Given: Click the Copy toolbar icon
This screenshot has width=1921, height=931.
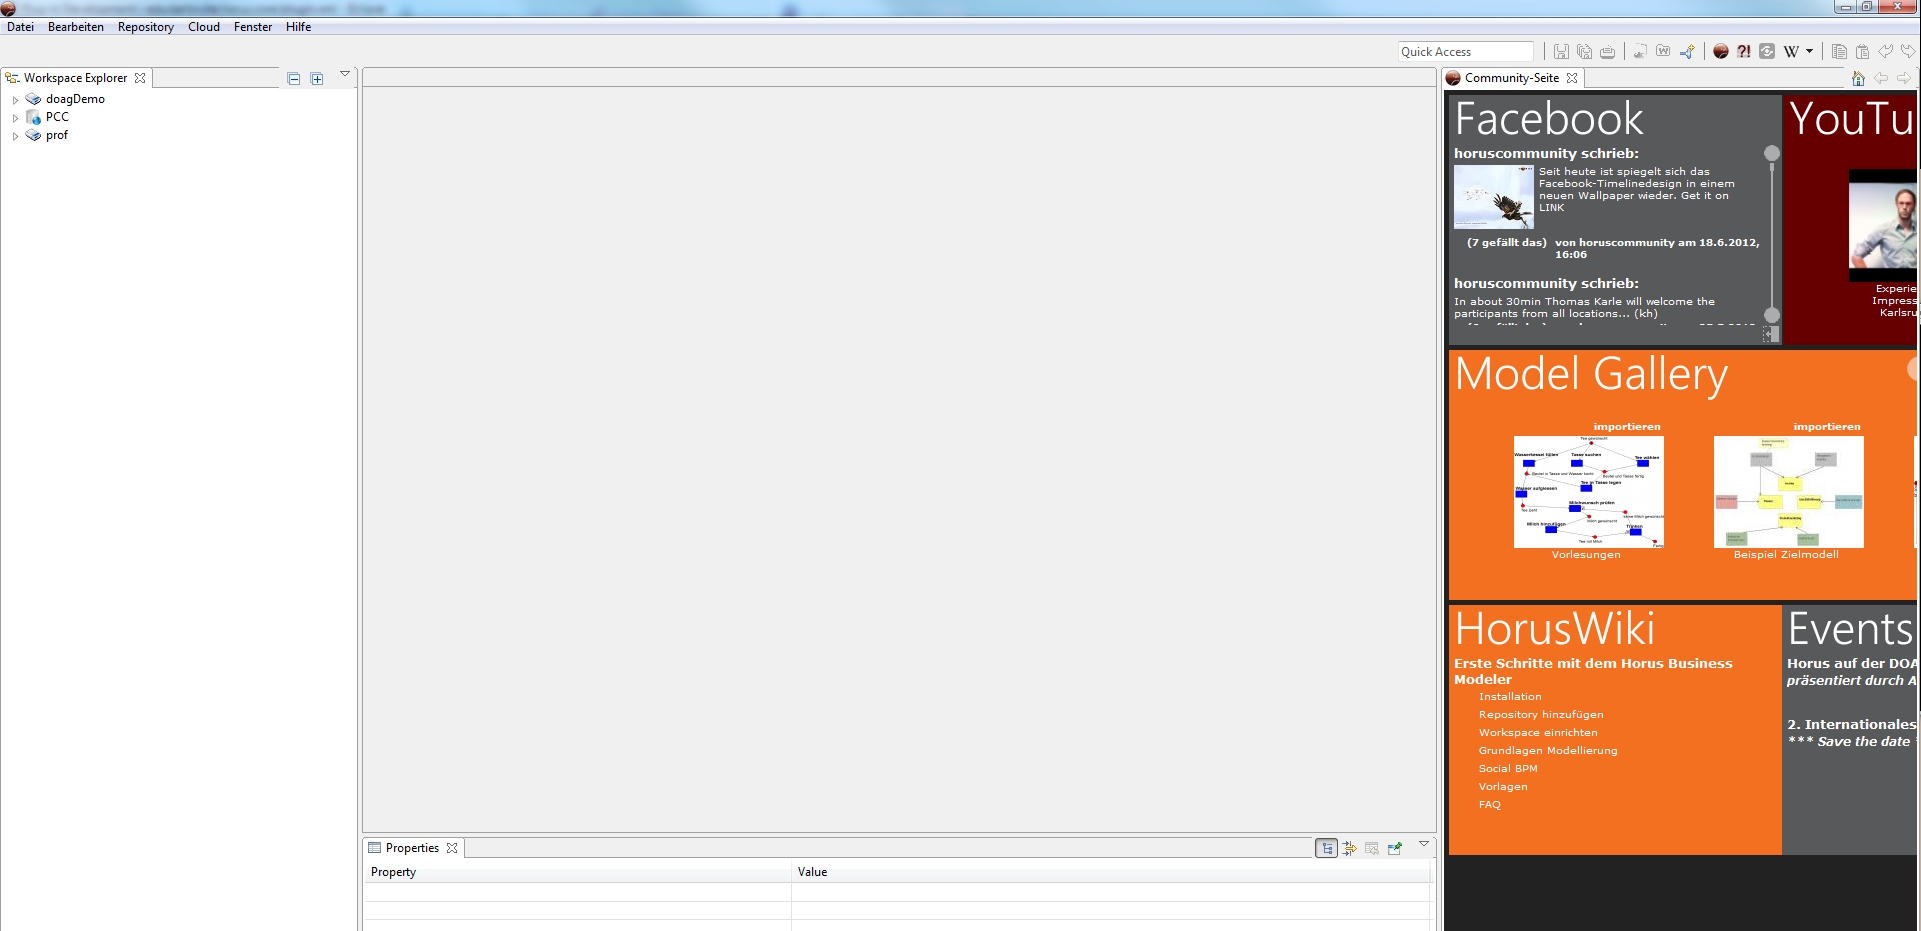Looking at the screenshot, I should coord(1839,52).
